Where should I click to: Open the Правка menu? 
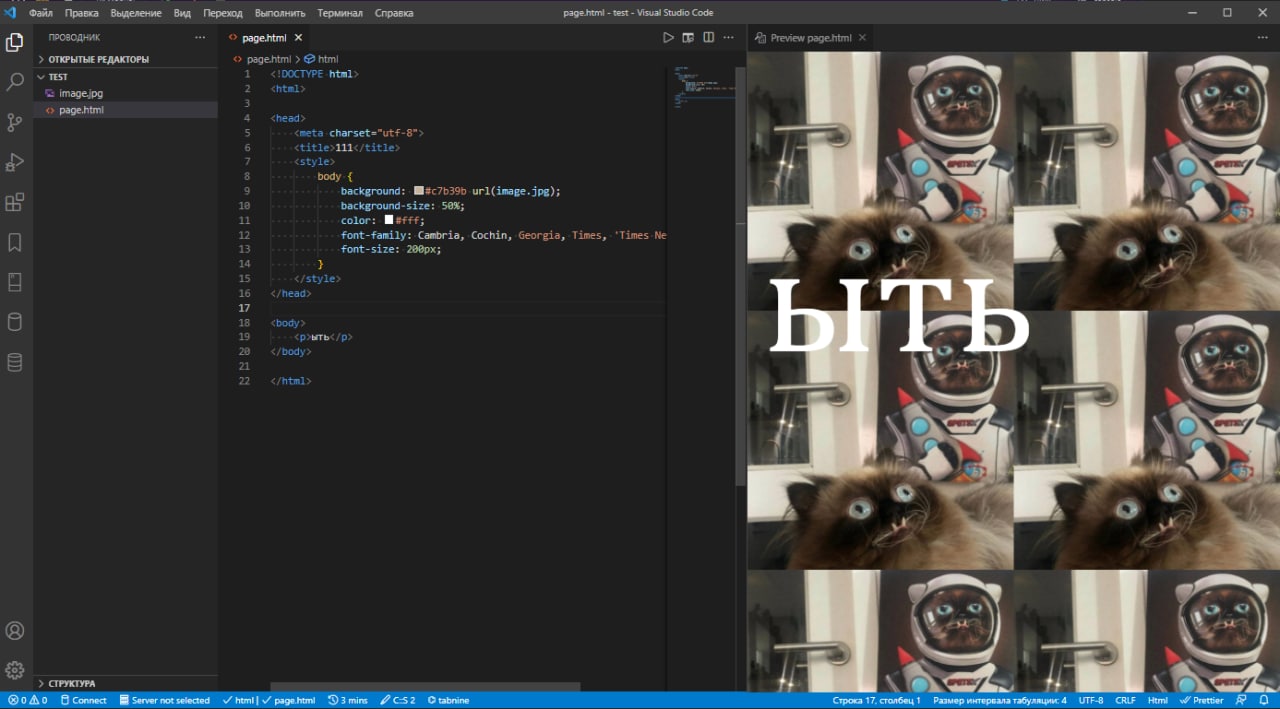(x=82, y=13)
